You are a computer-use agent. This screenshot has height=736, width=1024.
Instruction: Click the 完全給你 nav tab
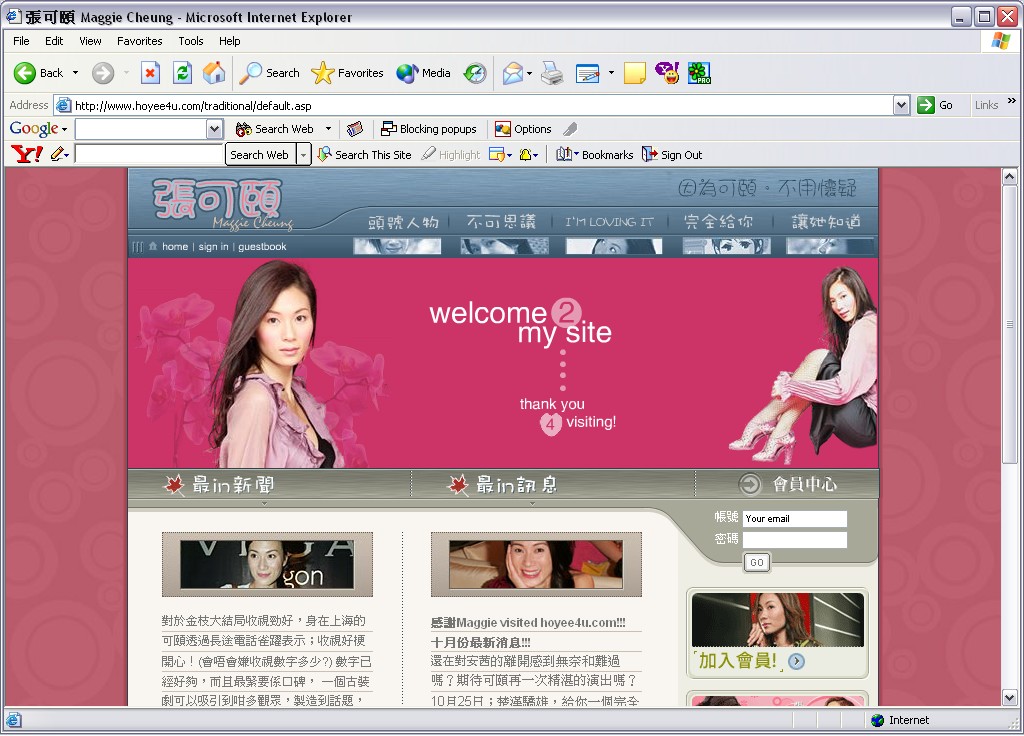pyautogui.click(x=718, y=222)
